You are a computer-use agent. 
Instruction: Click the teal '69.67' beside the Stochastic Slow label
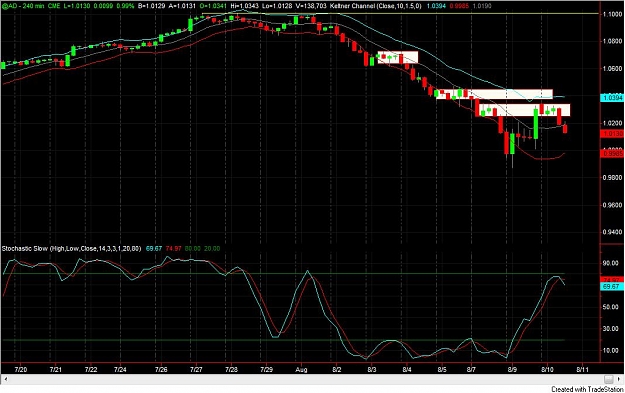[x=154, y=248]
